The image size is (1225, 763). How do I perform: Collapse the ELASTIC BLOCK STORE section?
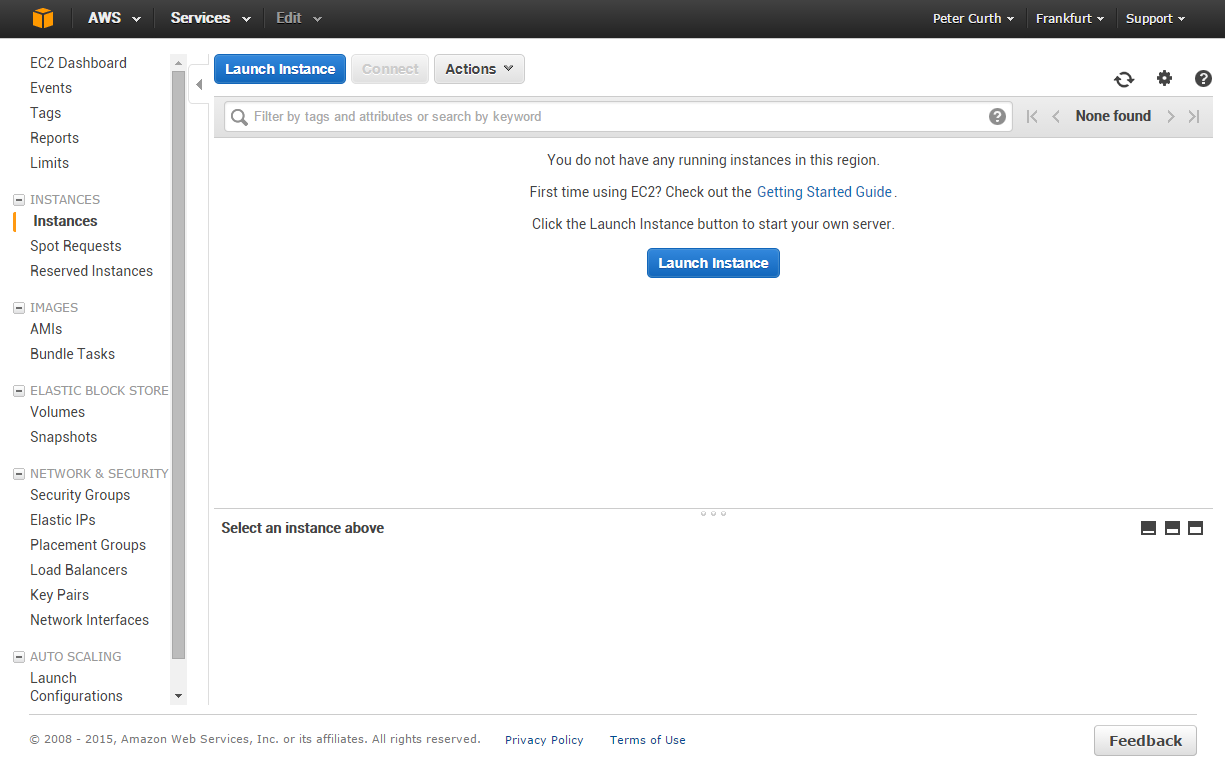click(x=19, y=391)
